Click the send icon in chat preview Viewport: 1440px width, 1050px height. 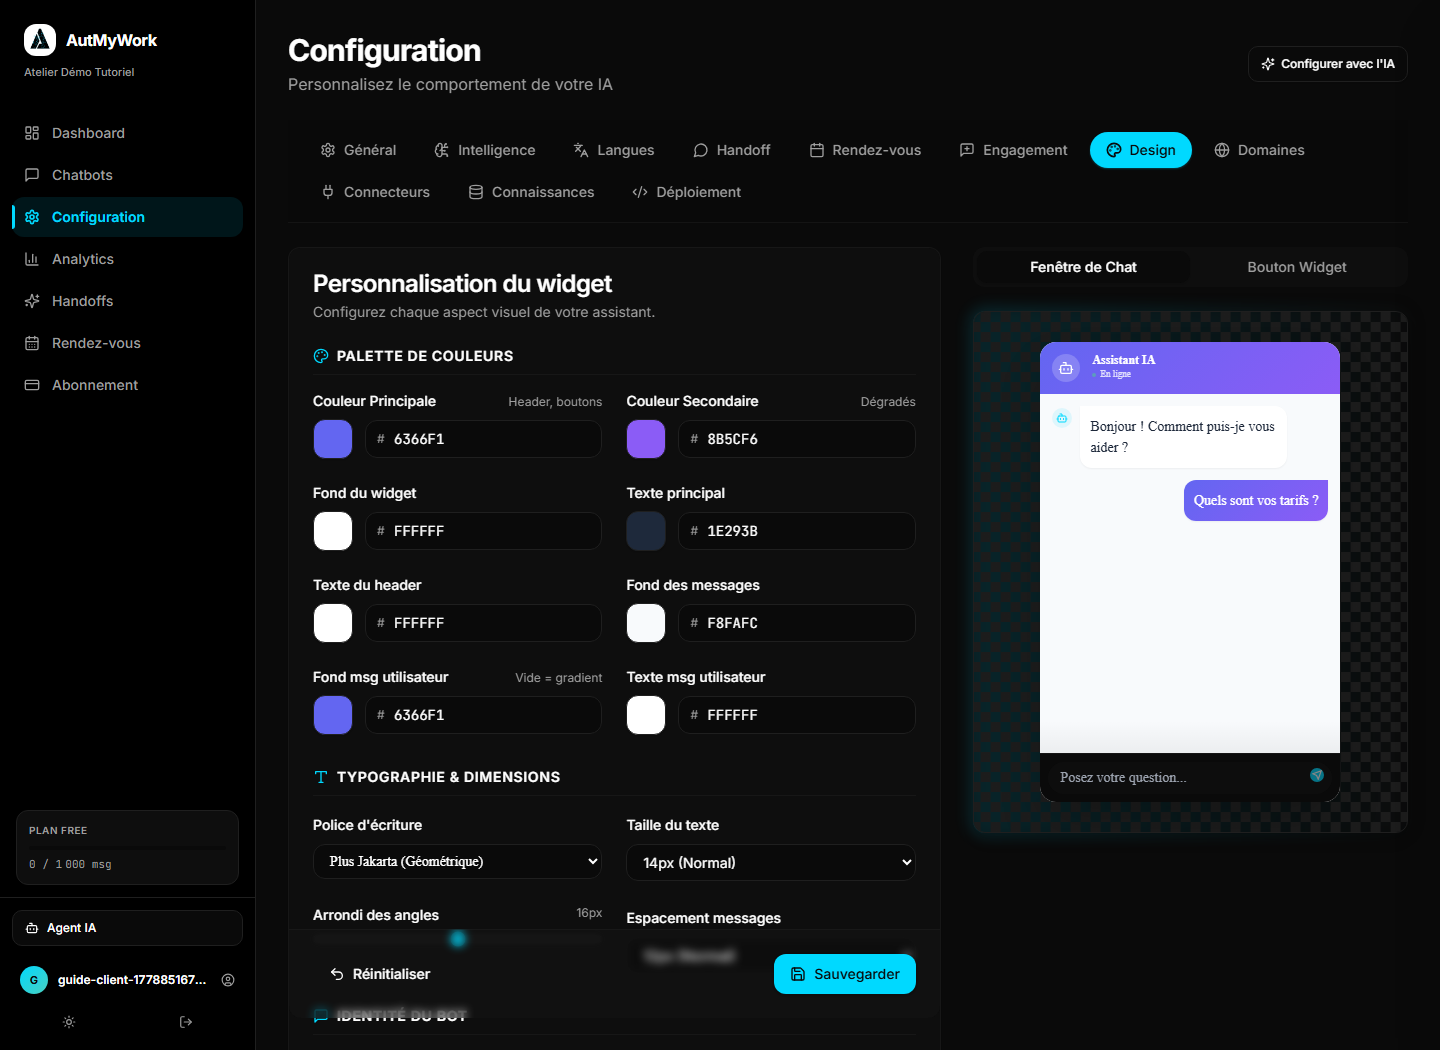1317,775
